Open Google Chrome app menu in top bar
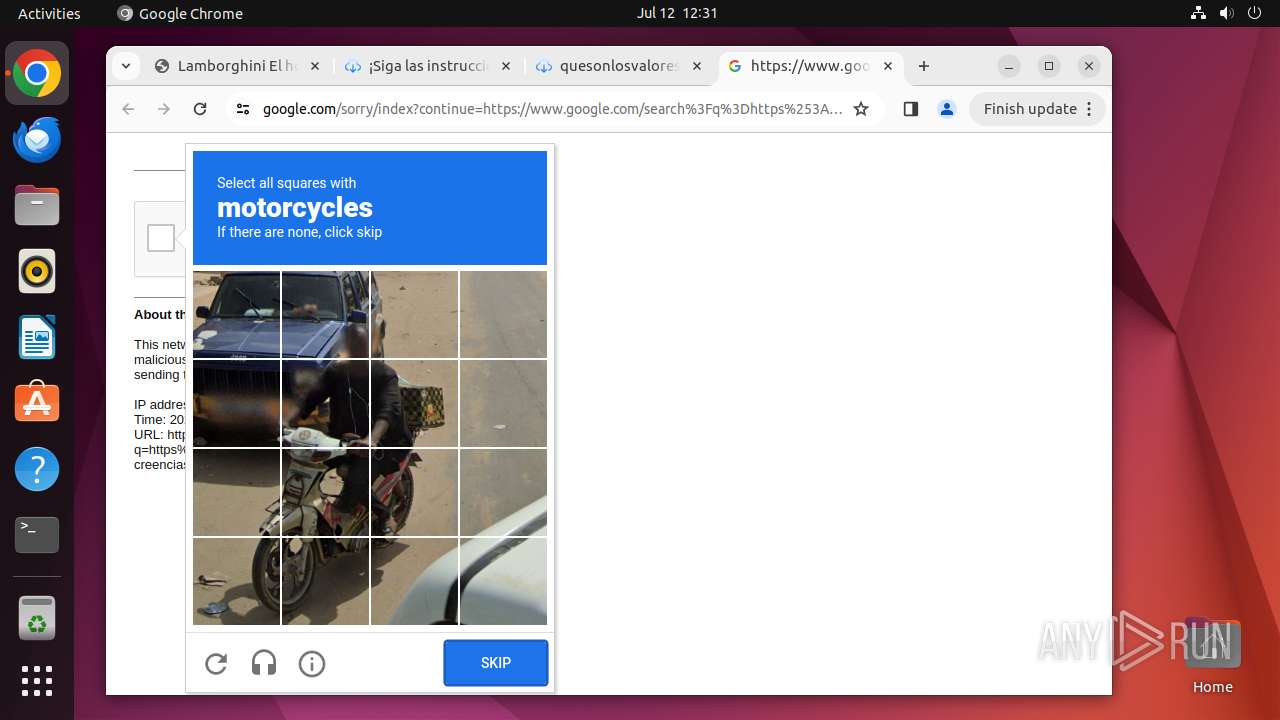Viewport: 1280px width, 720px height. [x=180, y=13]
